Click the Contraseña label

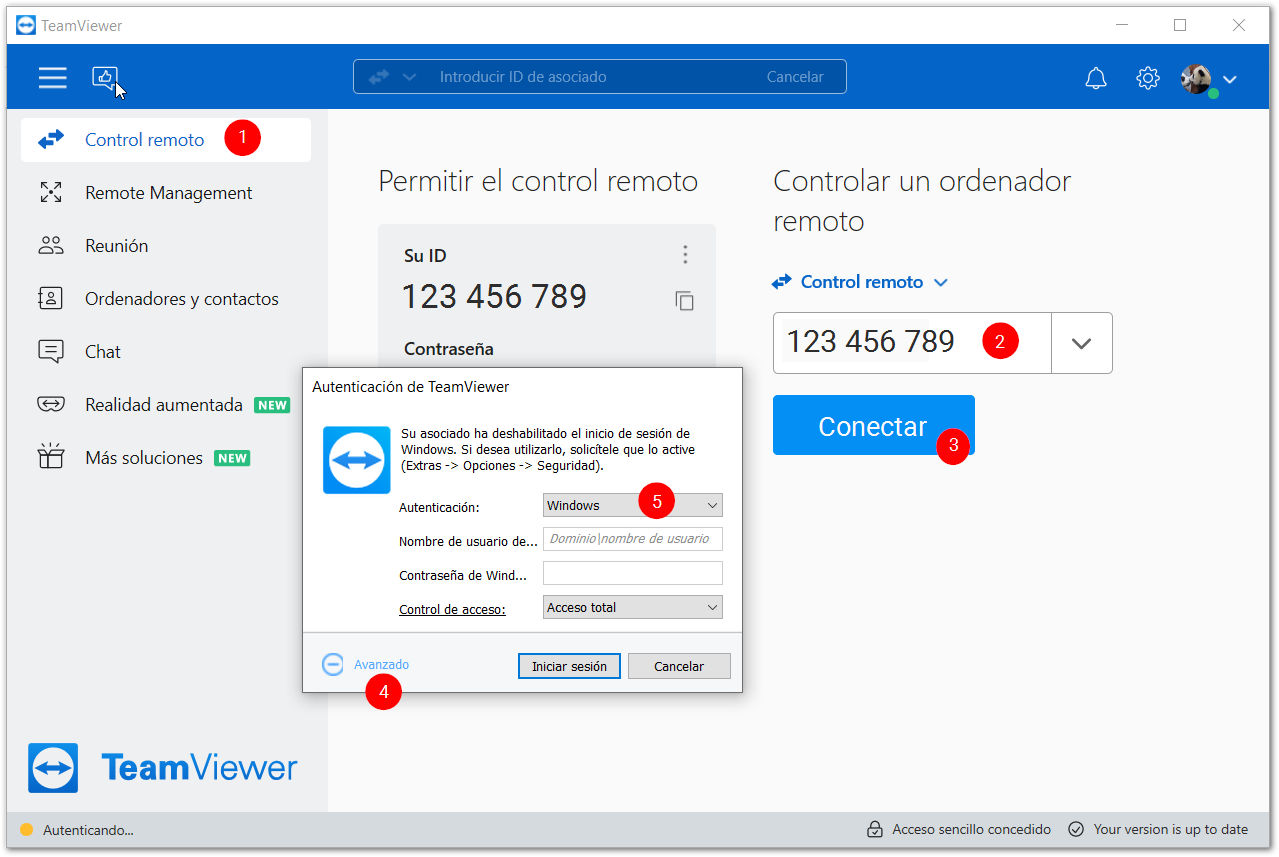coord(449,349)
